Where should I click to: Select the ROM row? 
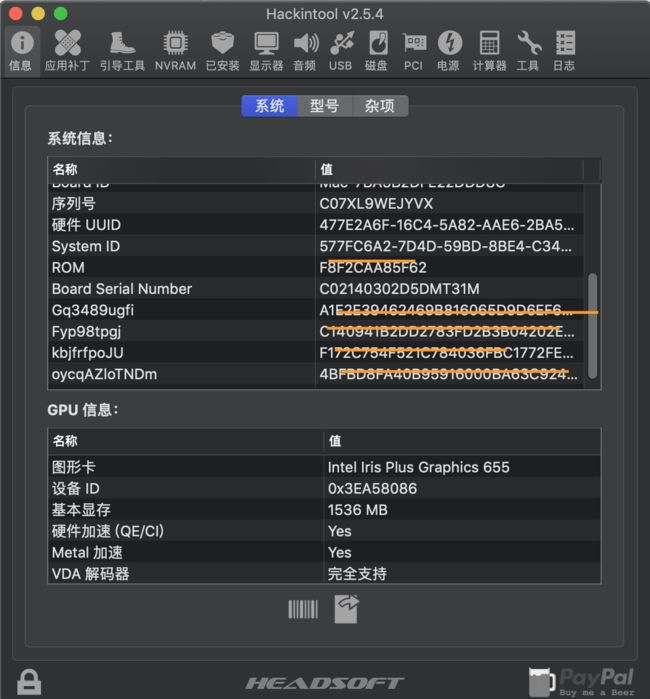pyautogui.click(x=316, y=267)
